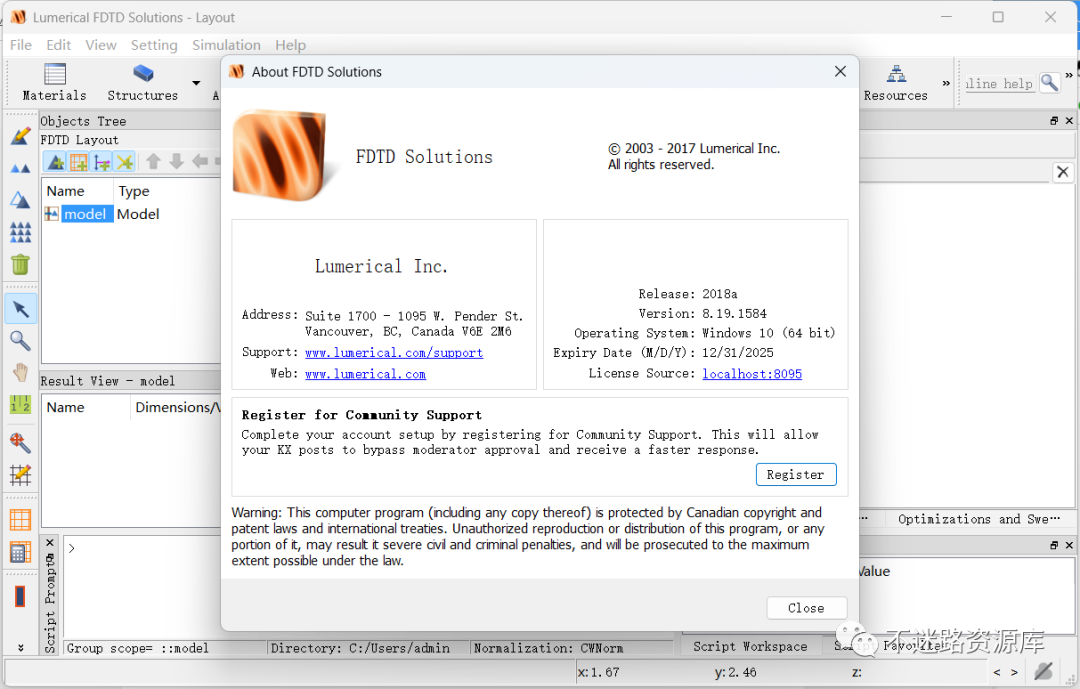Click the Name header in Objects Tree
1080x689 pixels.
point(65,191)
